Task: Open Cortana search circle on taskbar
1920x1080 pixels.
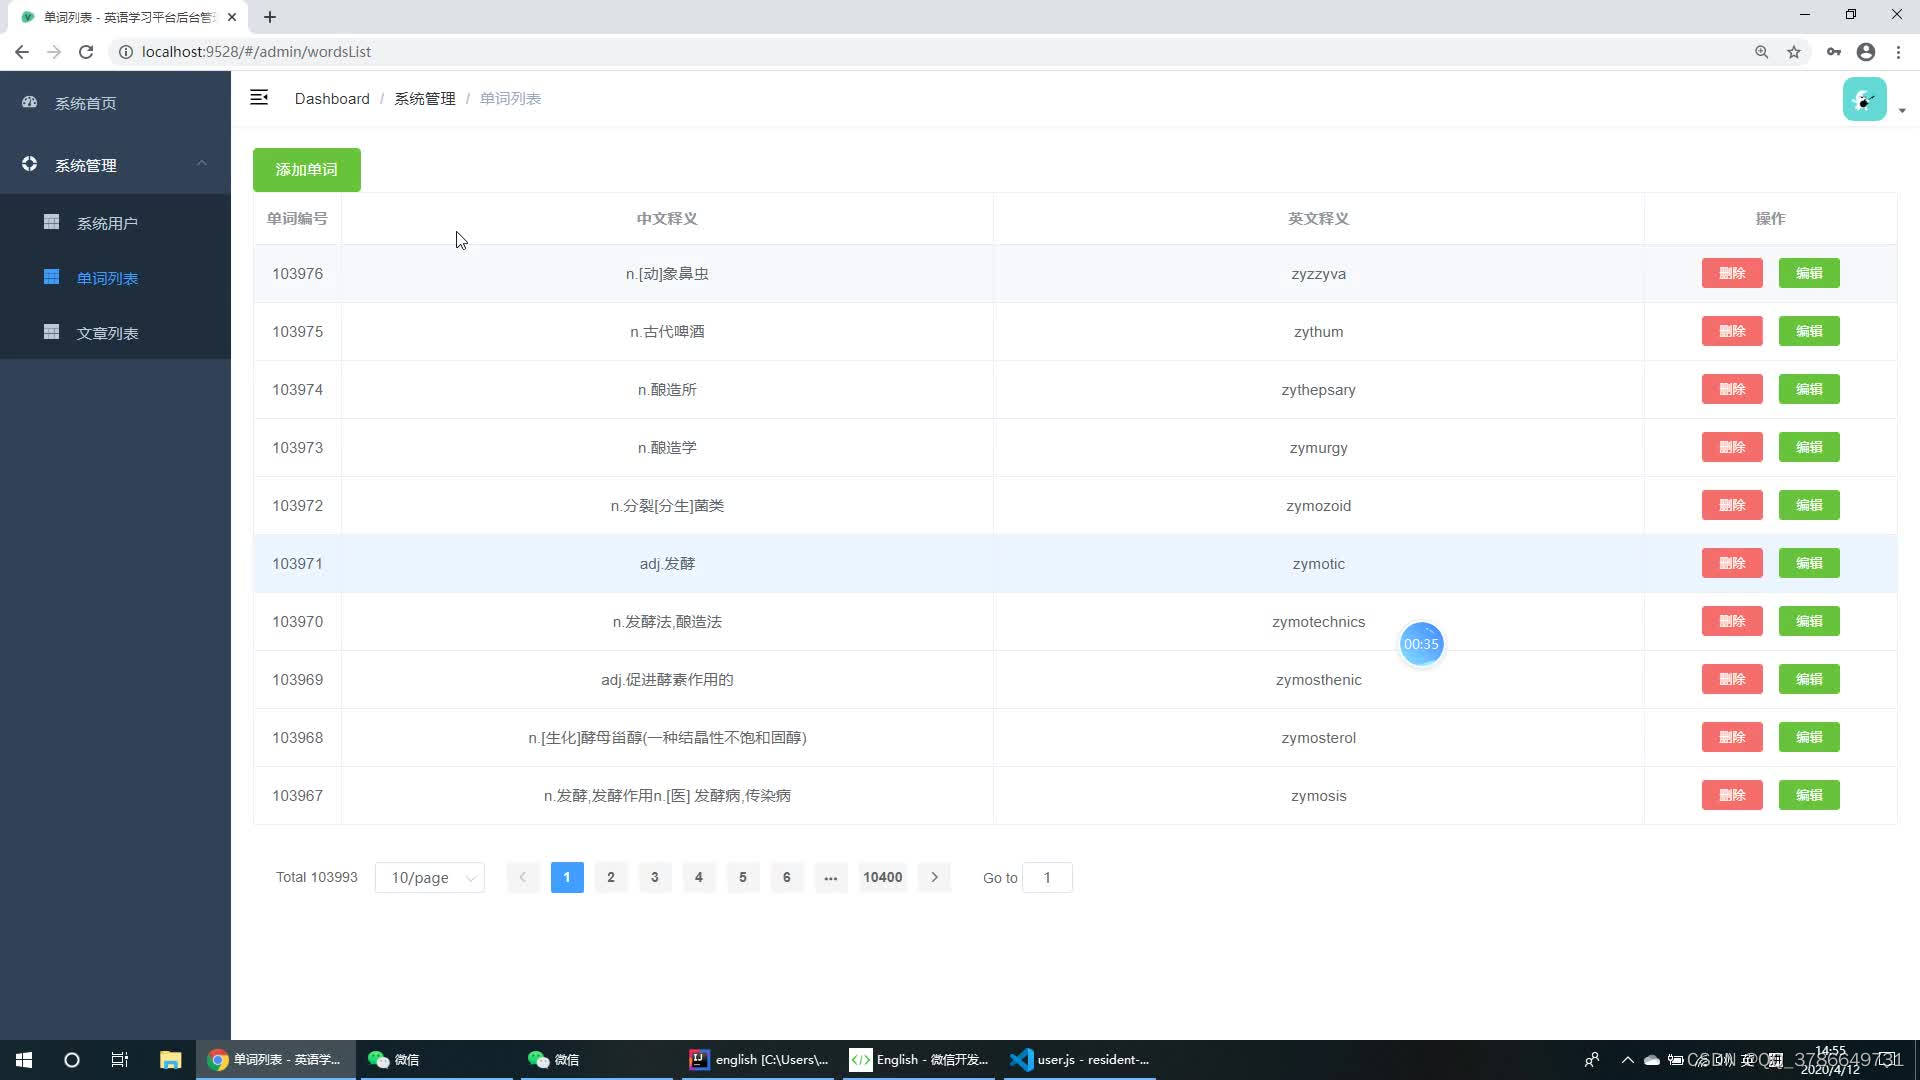Action: pos(72,1060)
